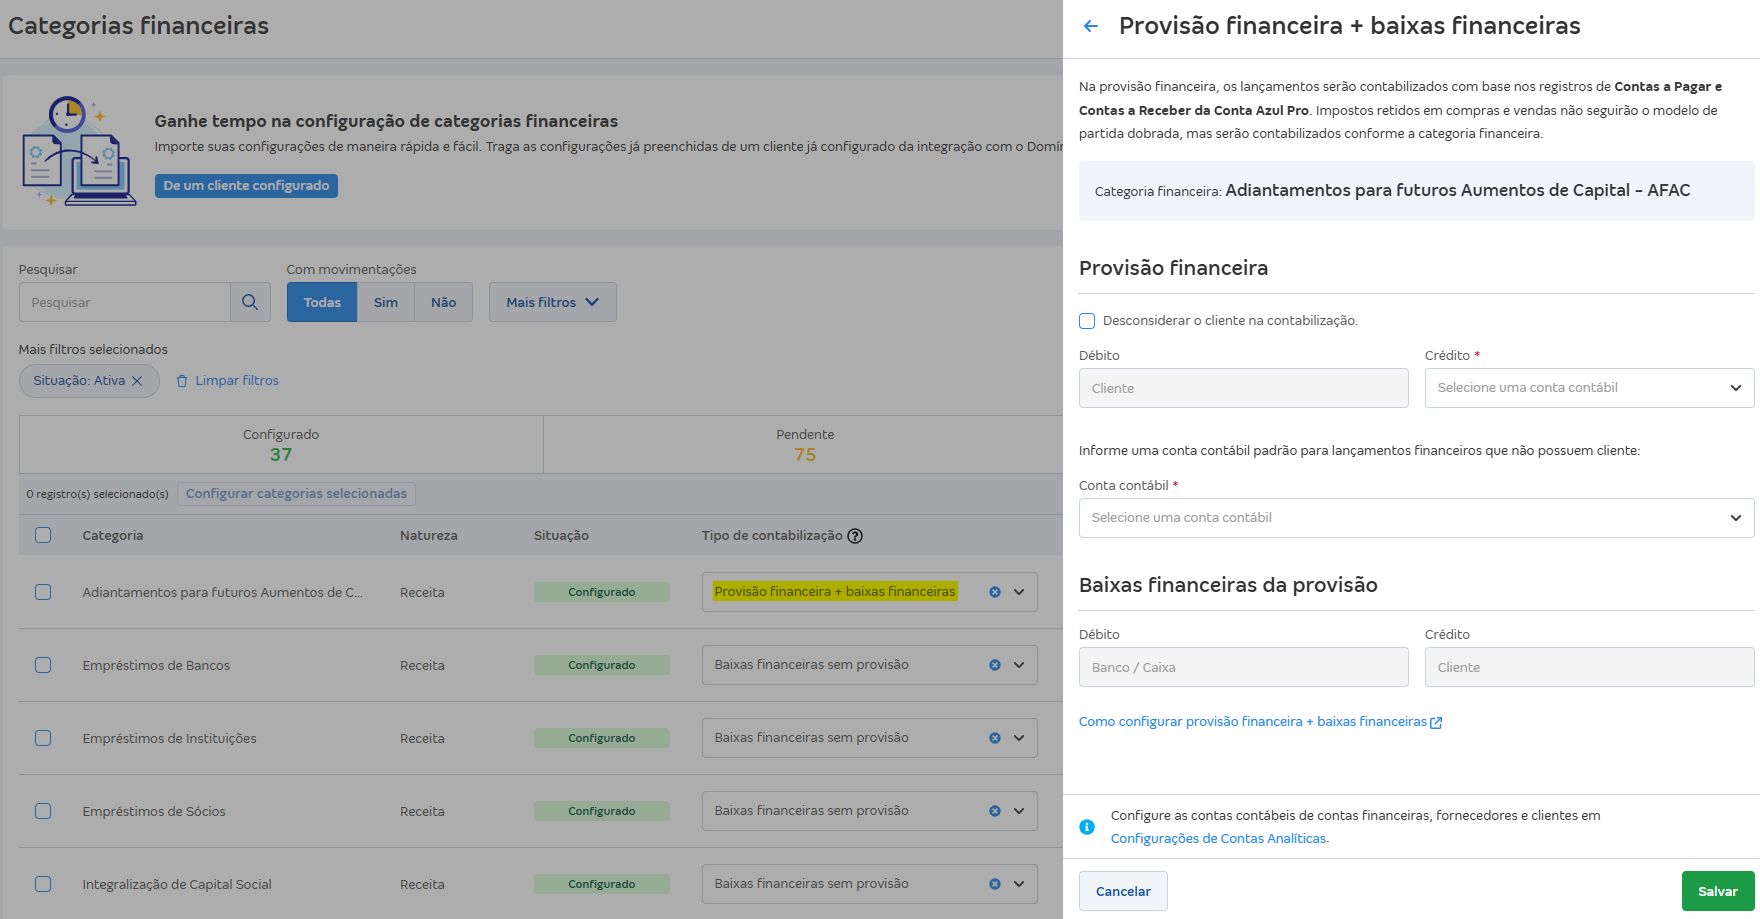The height and width of the screenshot is (919, 1760).
Task: Open the Crédito conta contábil dropdown
Action: pos(1588,387)
